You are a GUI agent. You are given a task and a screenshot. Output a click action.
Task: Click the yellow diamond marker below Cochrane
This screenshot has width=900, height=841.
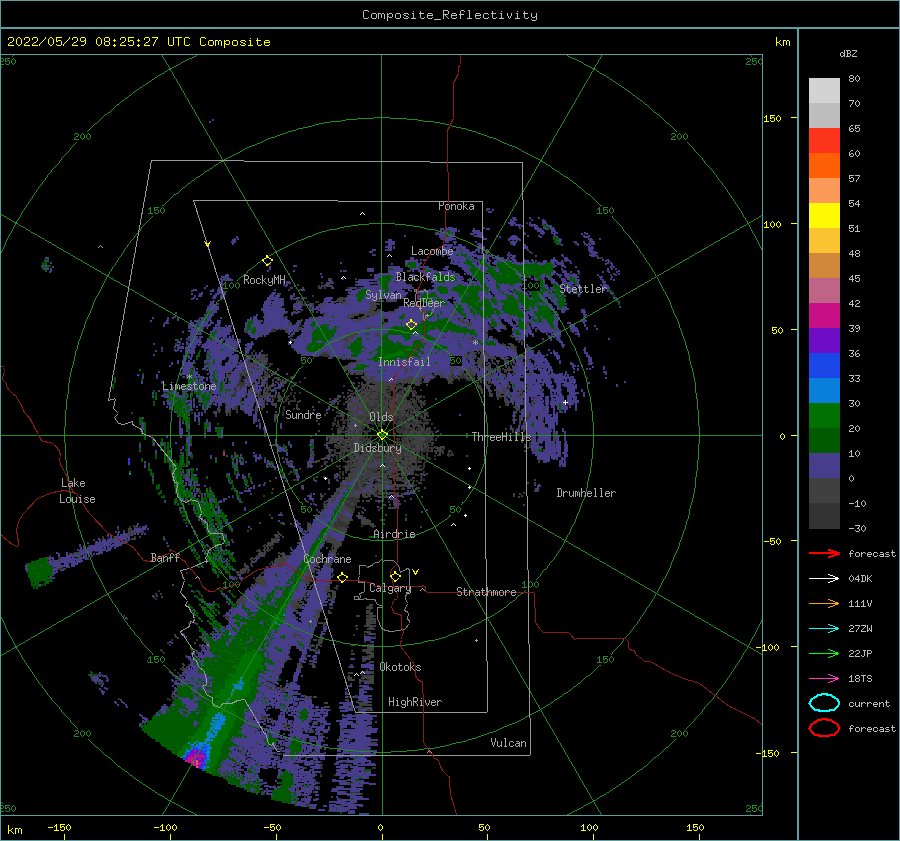click(x=343, y=577)
